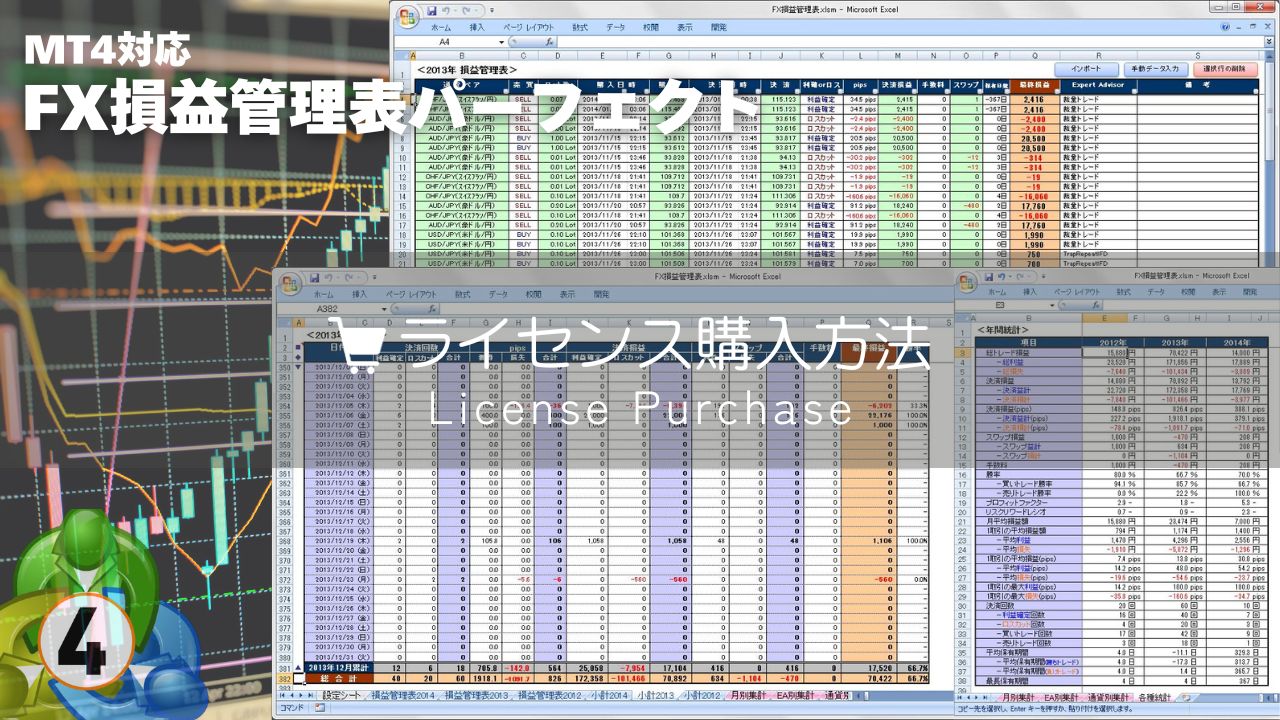Open Name Box dropdown beside A382
Screen dimensions: 1280x720
[382, 309]
